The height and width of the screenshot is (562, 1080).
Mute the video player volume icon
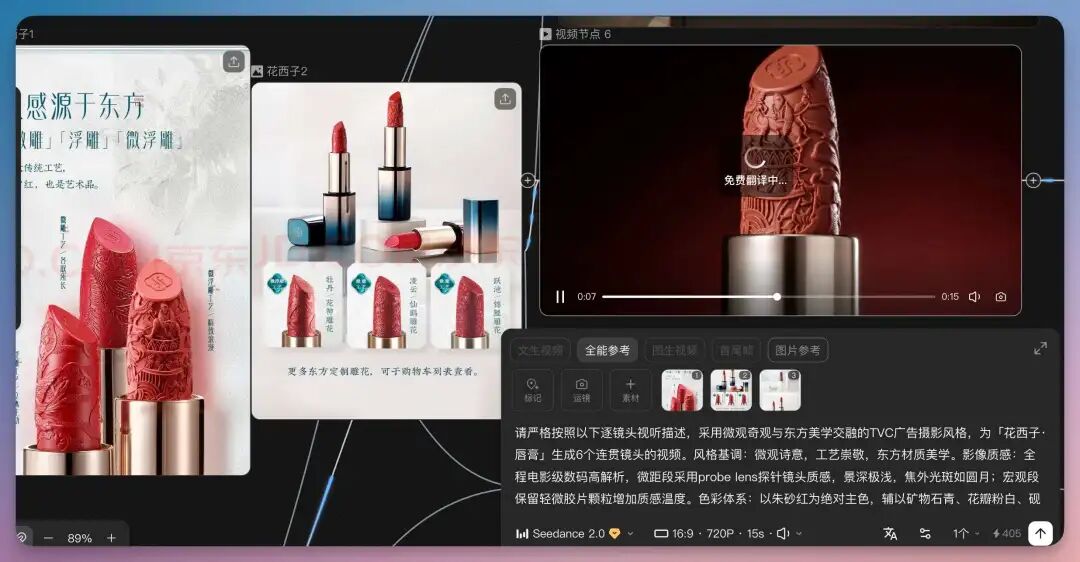pos(975,297)
